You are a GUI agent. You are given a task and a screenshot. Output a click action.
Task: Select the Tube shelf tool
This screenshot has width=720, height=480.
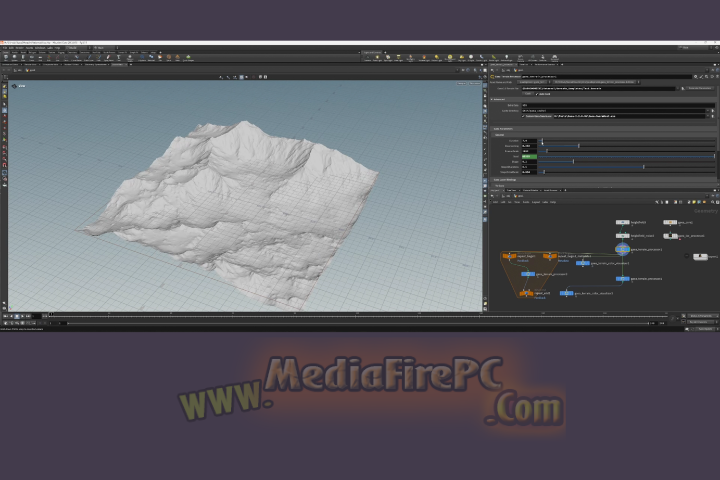click(x=23, y=57)
